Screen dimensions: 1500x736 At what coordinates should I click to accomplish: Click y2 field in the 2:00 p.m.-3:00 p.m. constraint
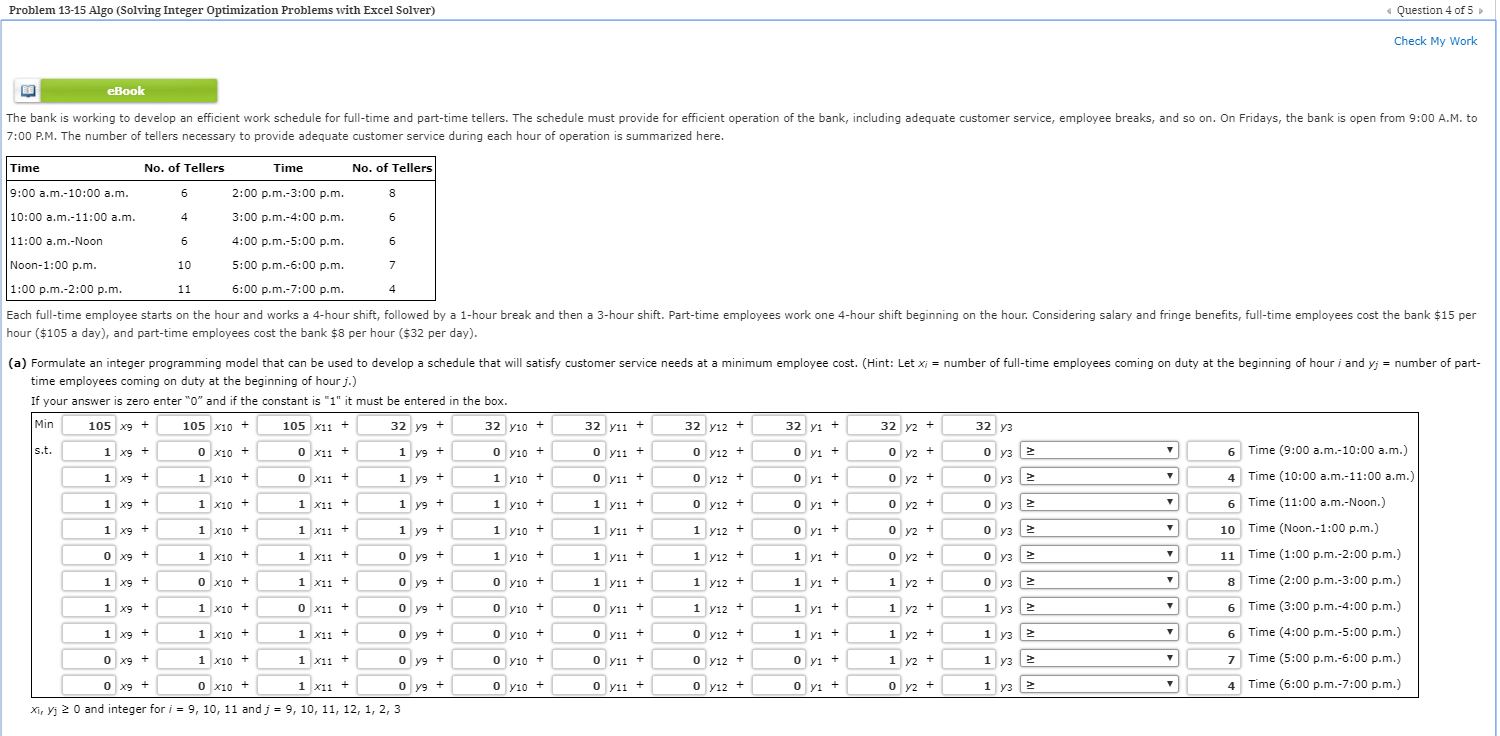pos(874,581)
